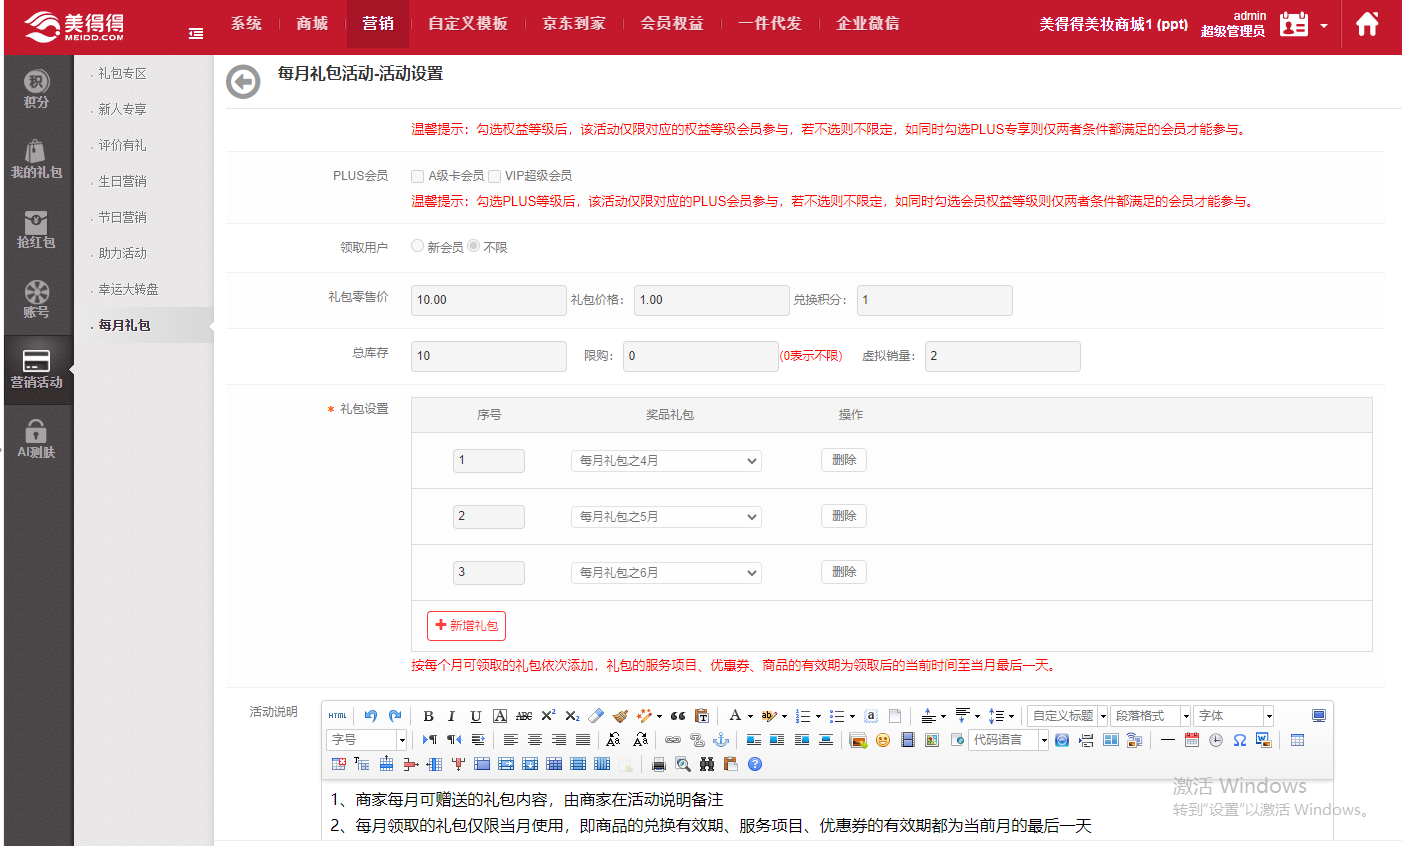The height and width of the screenshot is (846, 1402).
Task: Click the special character Omega icon
Action: point(1240,740)
